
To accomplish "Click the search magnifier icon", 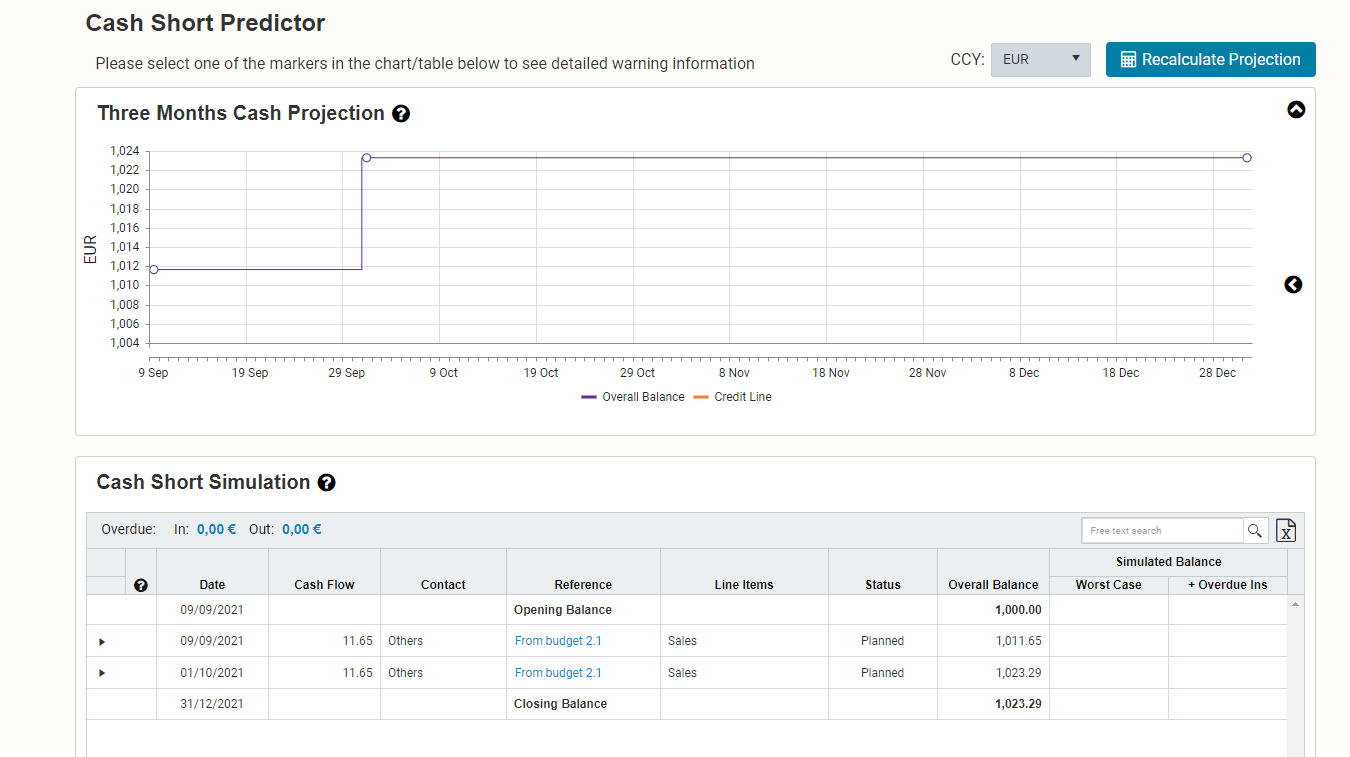I will pyautogui.click(x=1255, y=531).
